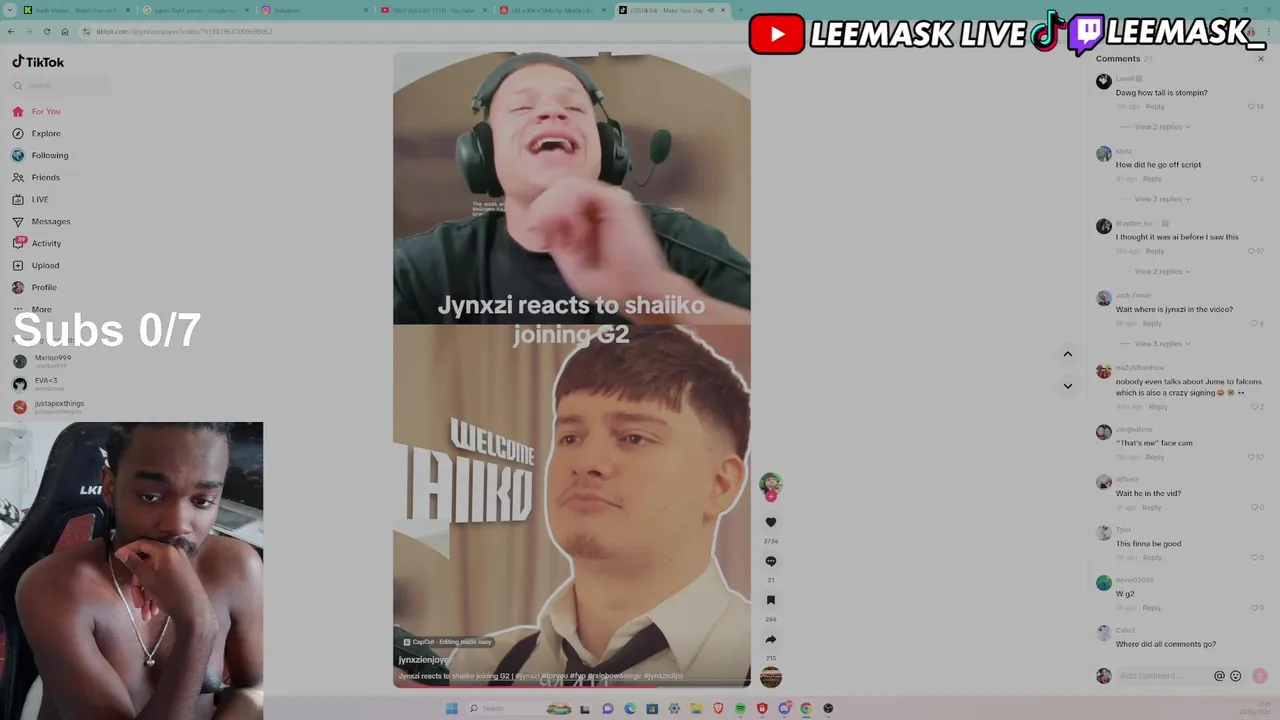Viewport: 1280px width, 720px height.
Task: Click the TikTok search field
Action: point(62,85)
